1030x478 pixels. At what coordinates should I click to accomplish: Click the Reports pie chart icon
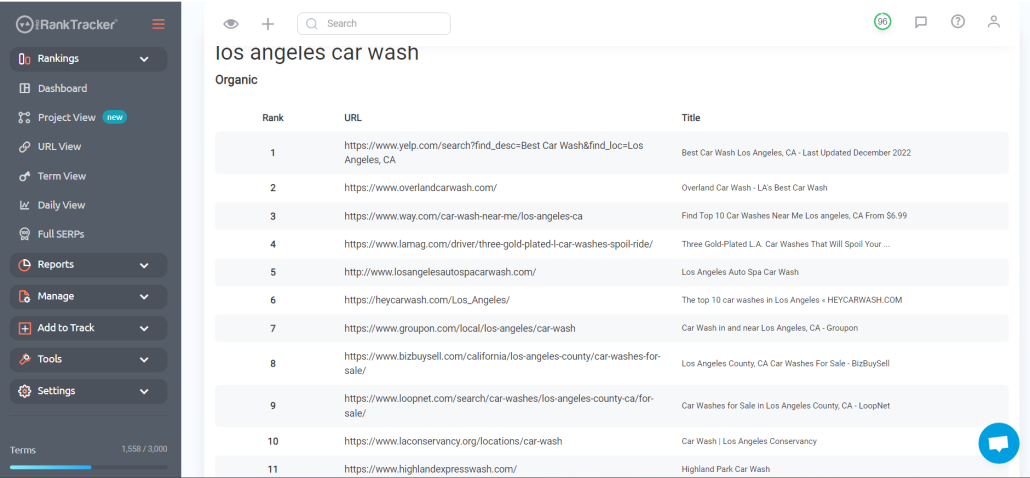(24, 265)
